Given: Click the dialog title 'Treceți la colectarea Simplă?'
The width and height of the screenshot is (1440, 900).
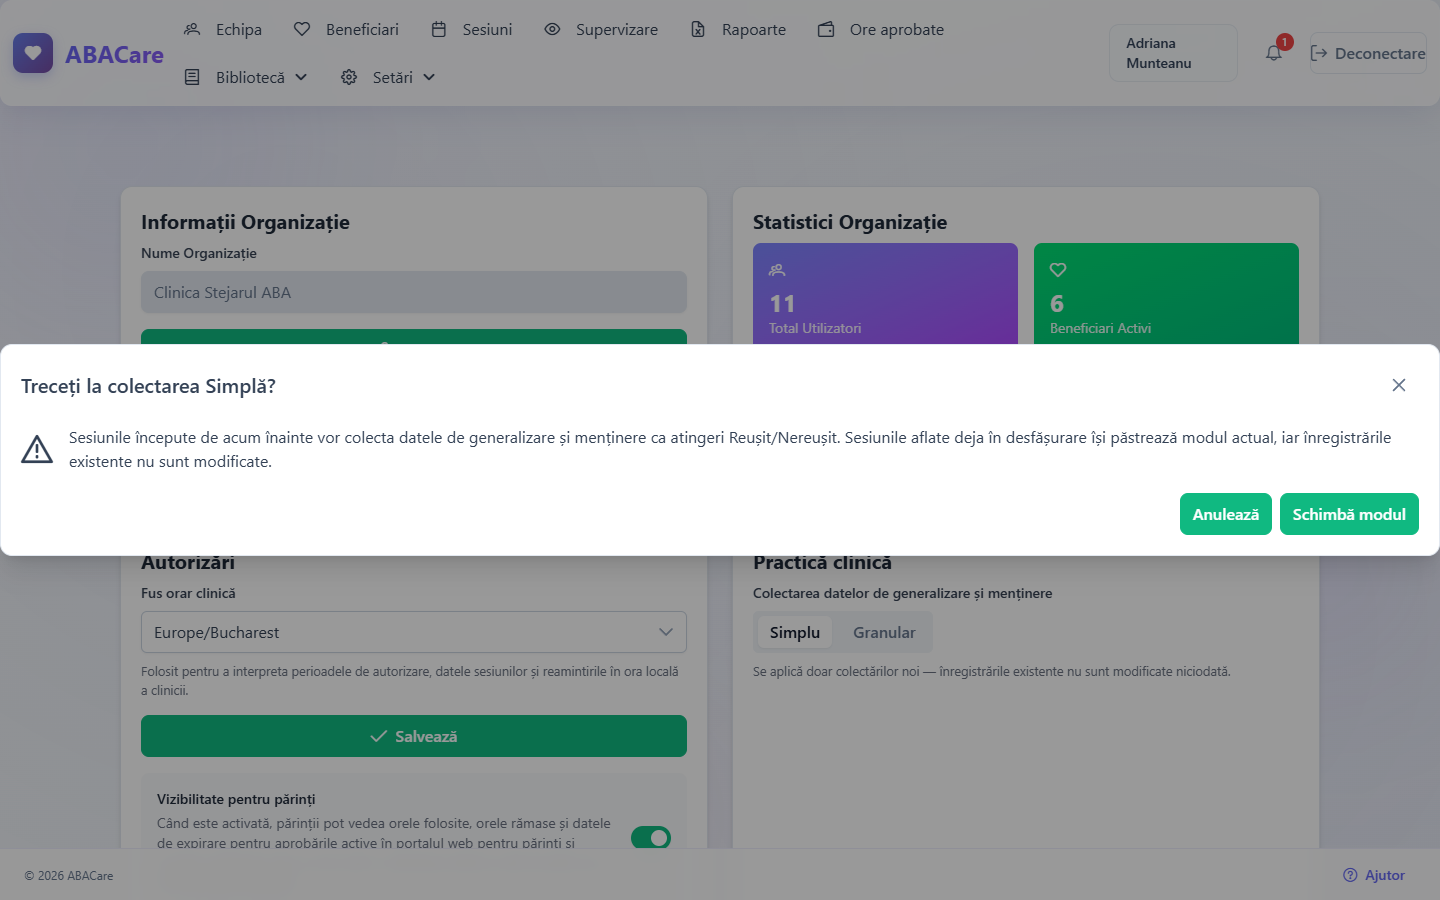Looking at the screenshot, I should (x=148, y=386).
